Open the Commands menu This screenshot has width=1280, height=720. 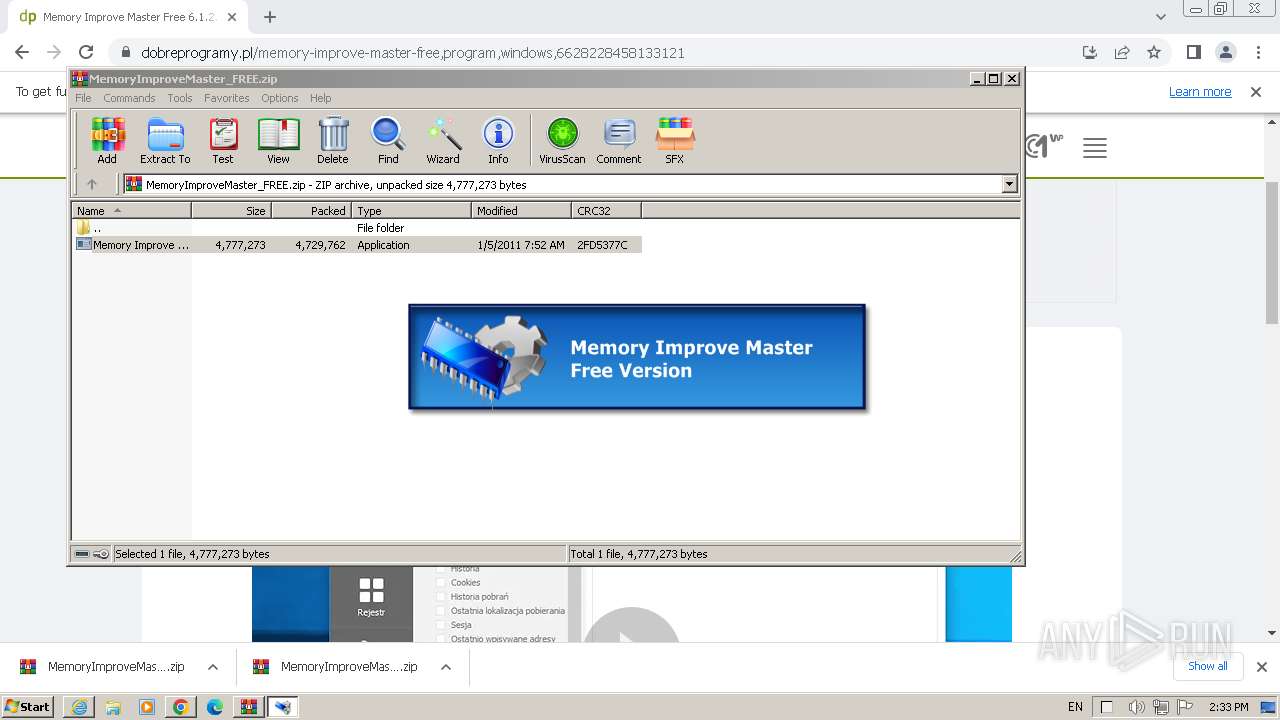point(129,98)
